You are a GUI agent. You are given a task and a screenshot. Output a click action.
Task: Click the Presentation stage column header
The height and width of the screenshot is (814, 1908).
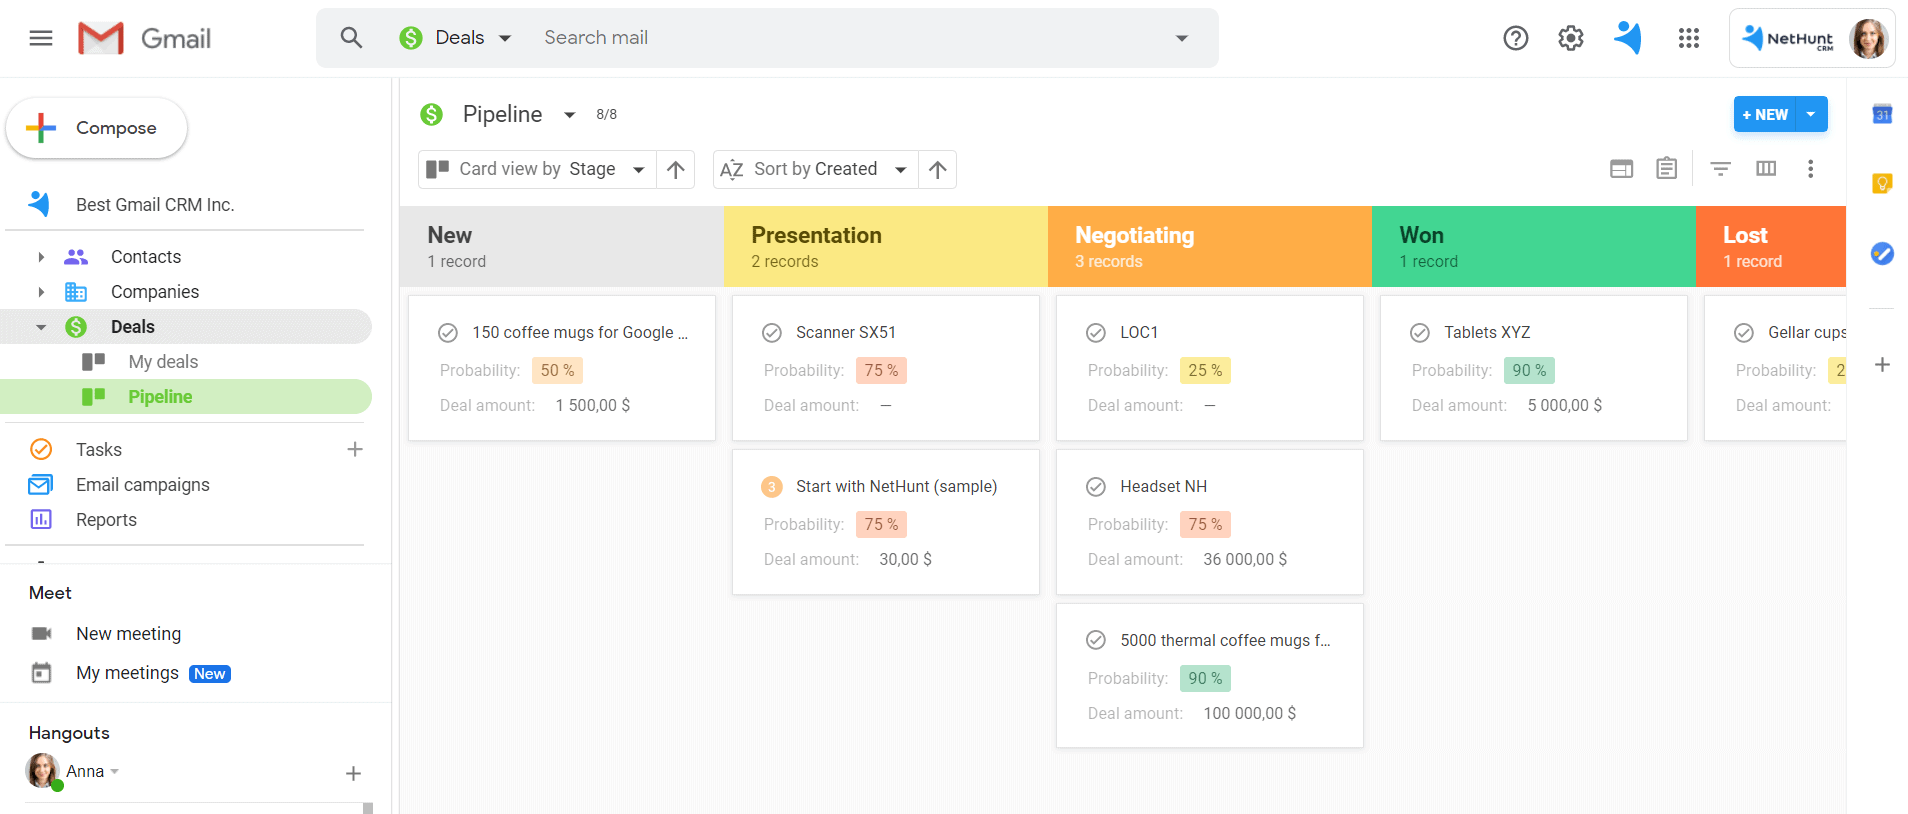(886, 247)
